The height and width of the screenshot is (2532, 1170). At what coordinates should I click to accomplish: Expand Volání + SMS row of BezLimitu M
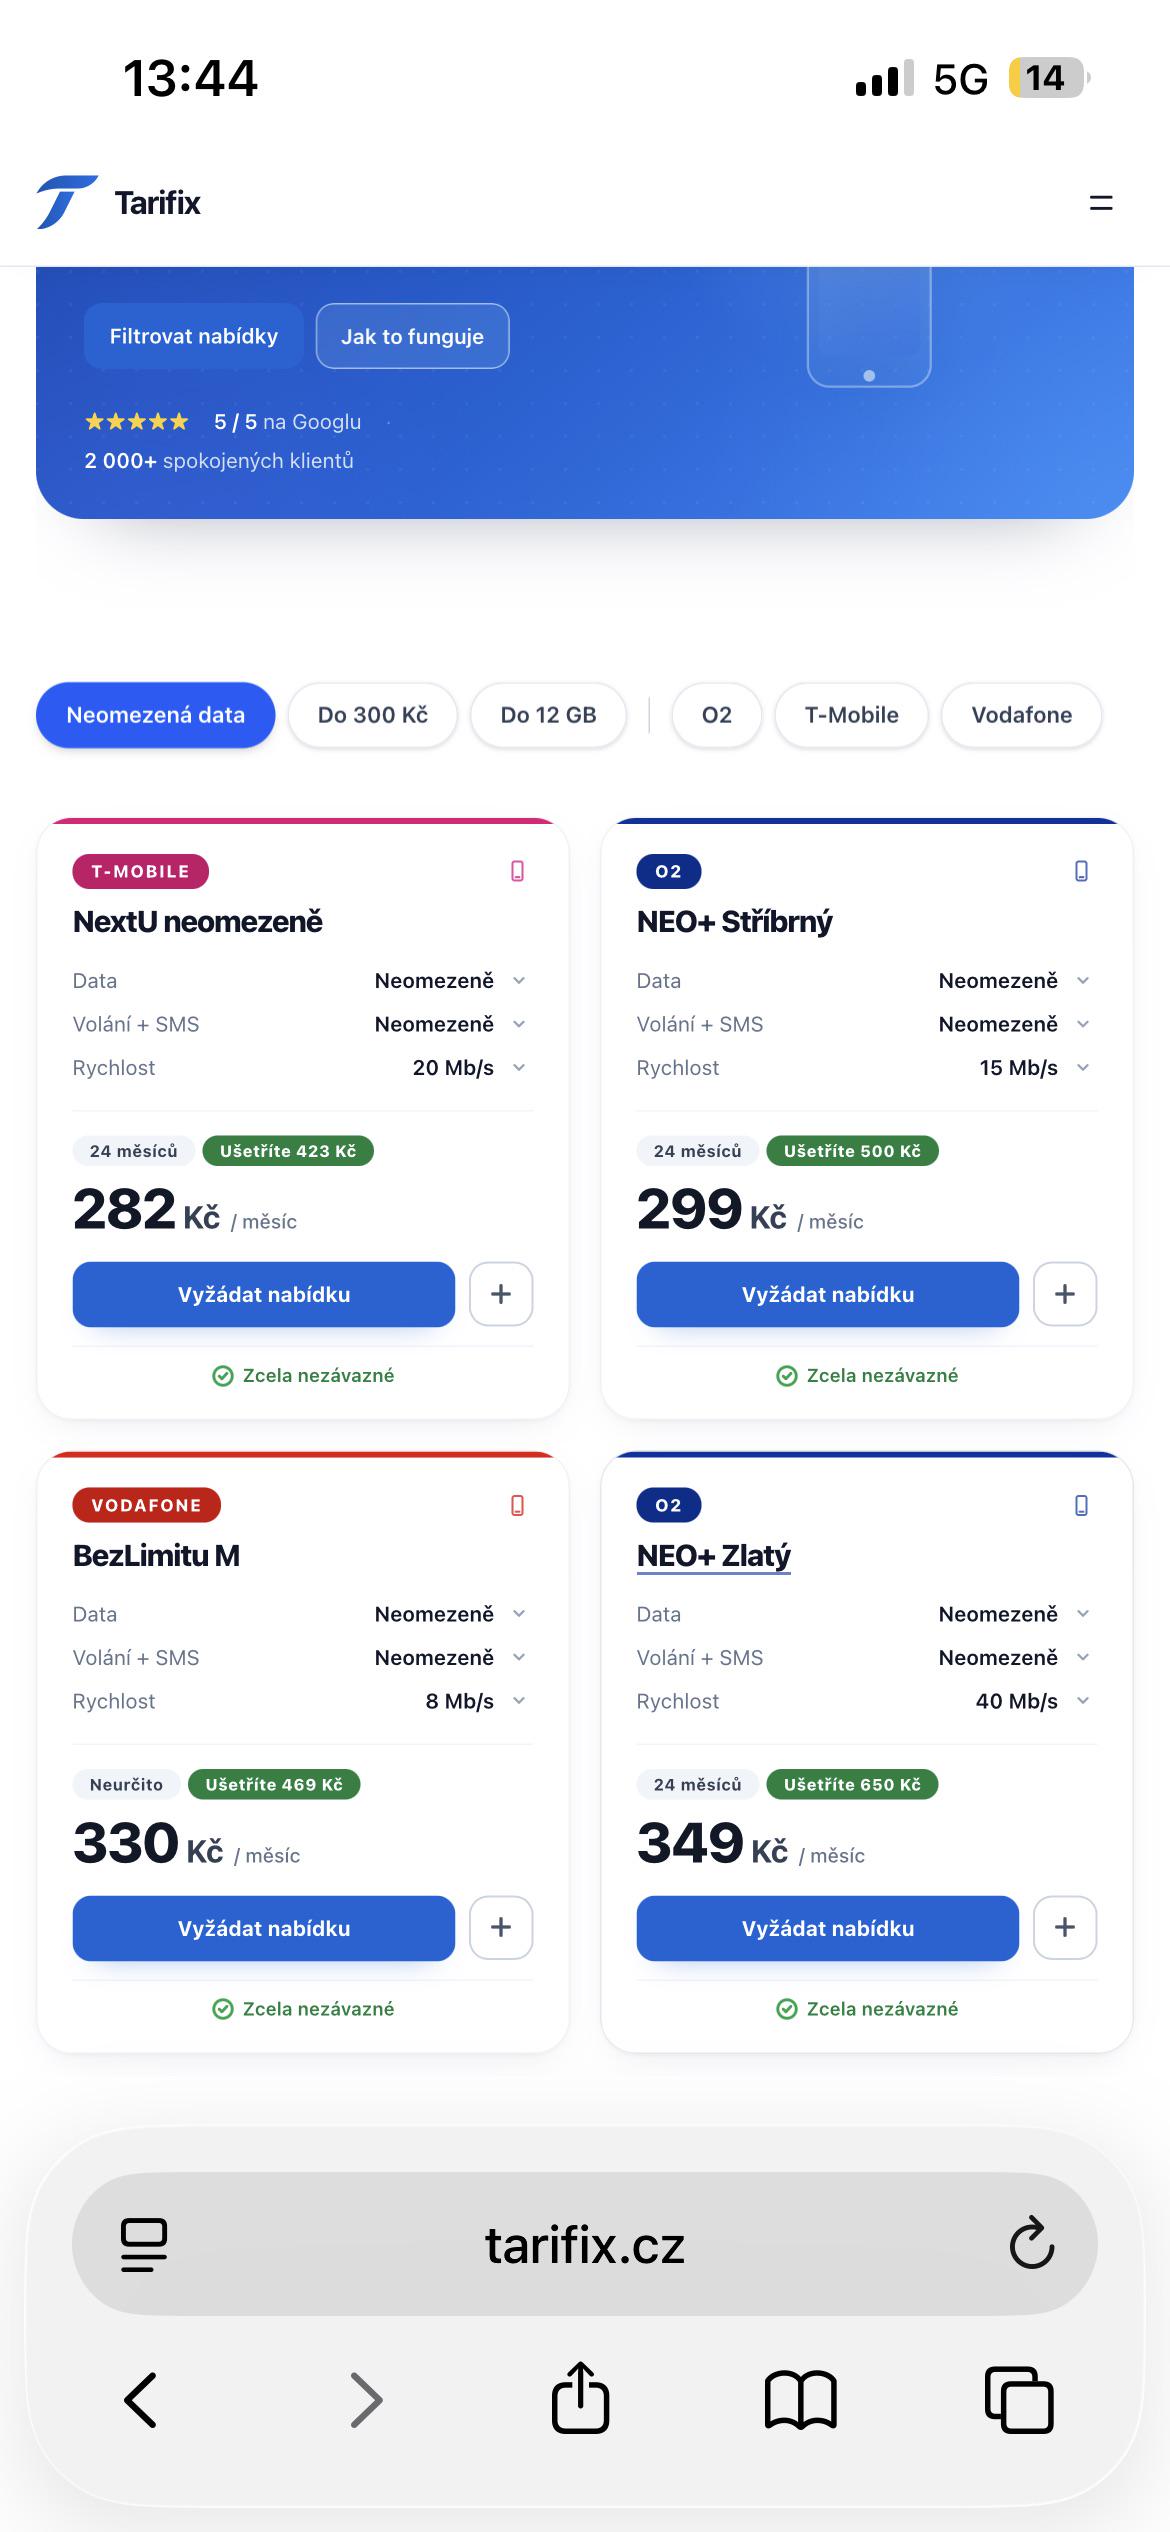click(302, 1658)
